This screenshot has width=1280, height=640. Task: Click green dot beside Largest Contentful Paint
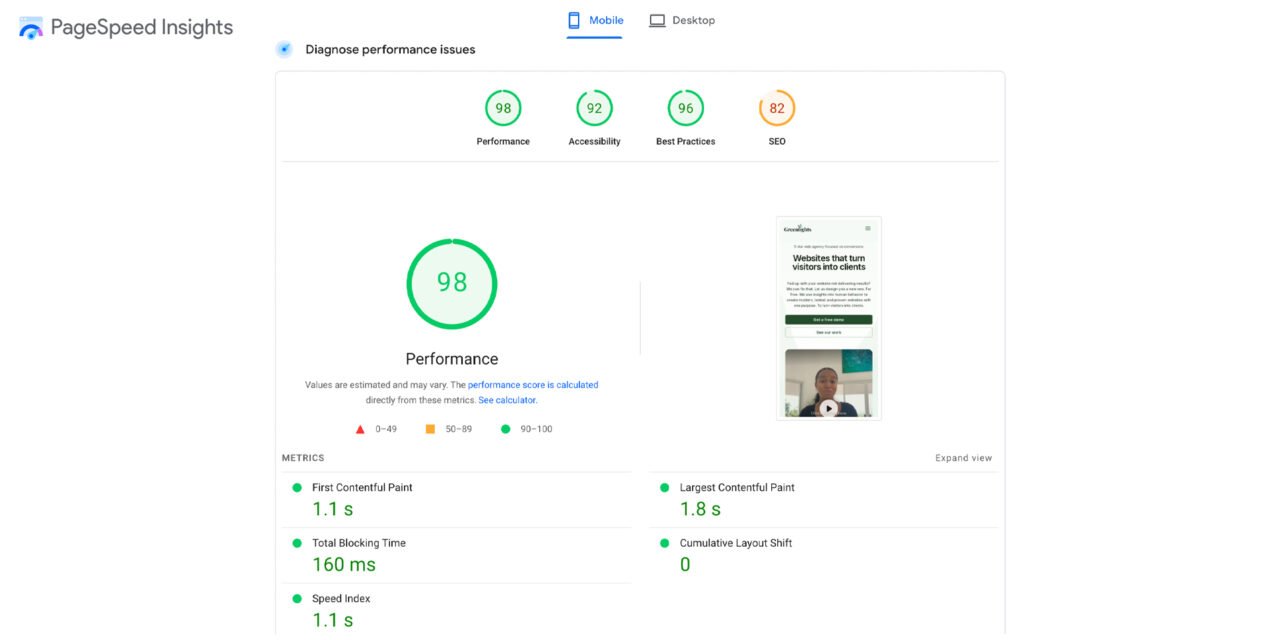click(x=664, y=487)
